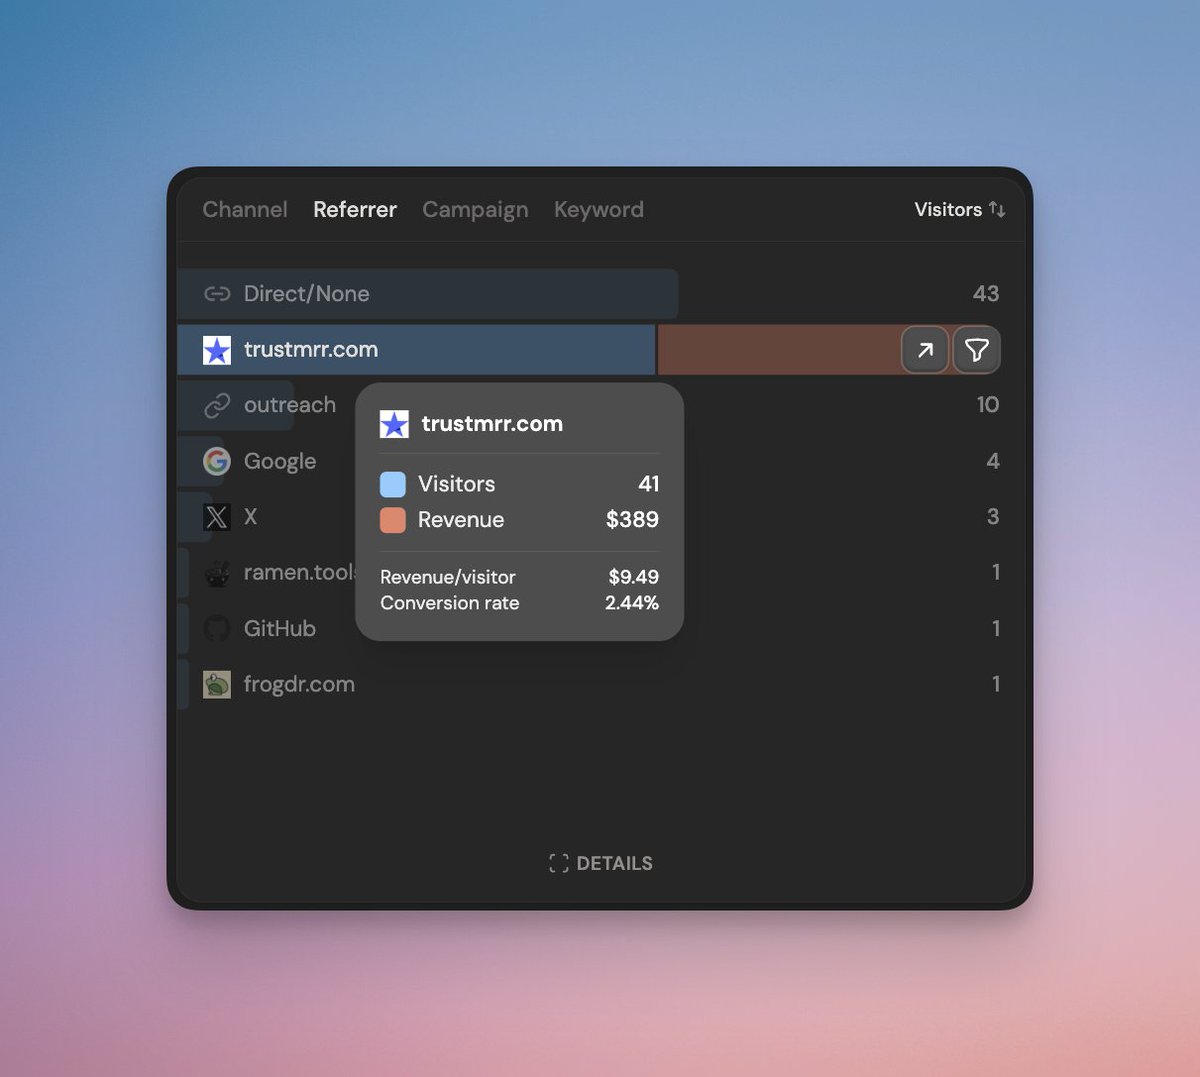Click the orange Revenue color swatch
The height and width of the screenshot is (1077, 1200).
[393, 520]
